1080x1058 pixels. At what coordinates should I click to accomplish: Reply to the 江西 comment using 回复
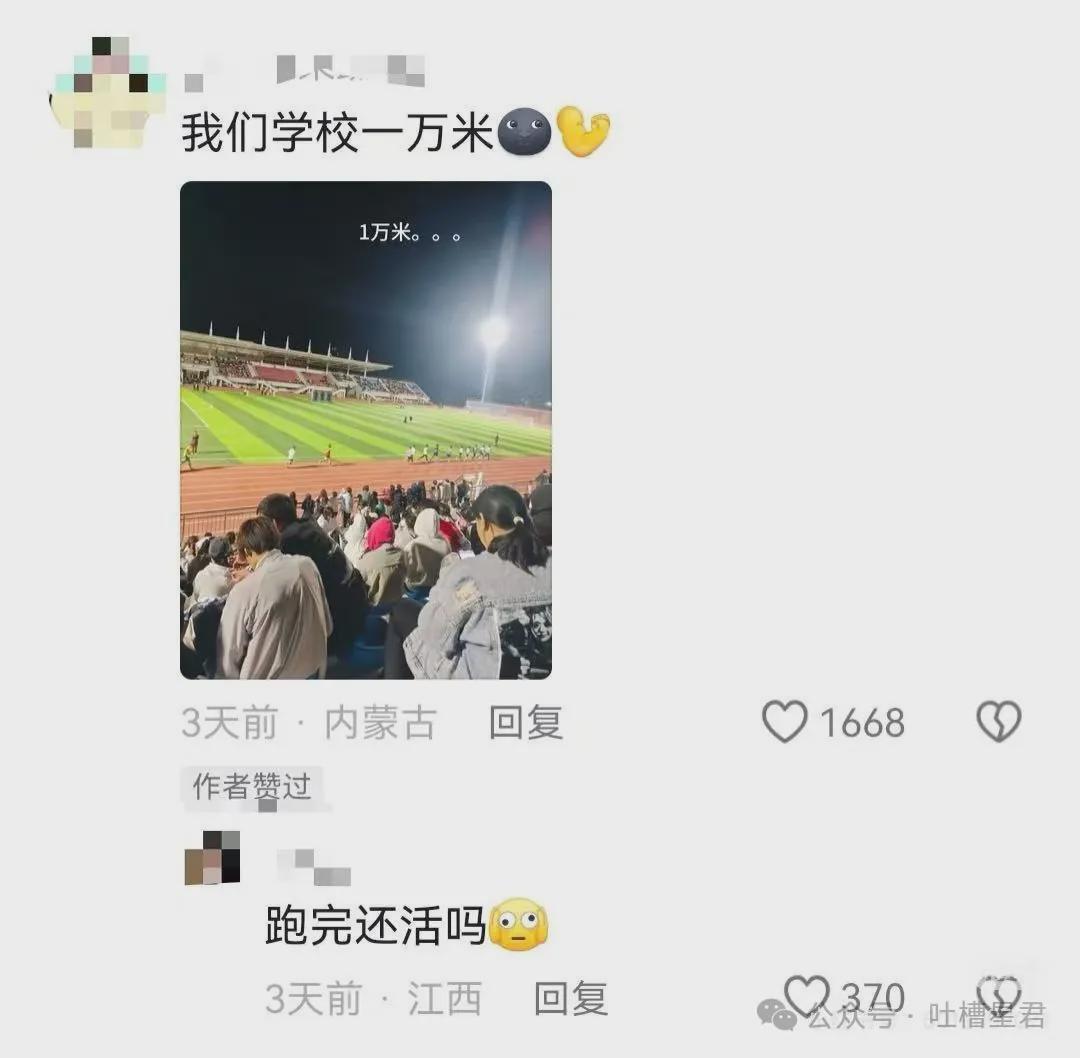click(571, 998)
